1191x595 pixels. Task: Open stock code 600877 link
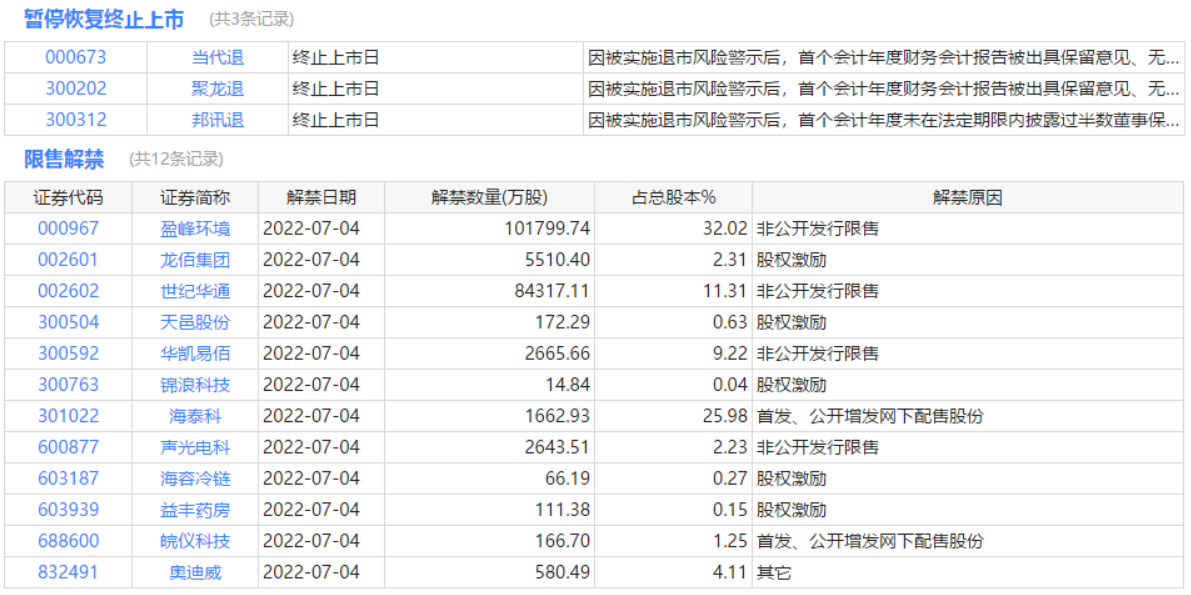point(68,448)
